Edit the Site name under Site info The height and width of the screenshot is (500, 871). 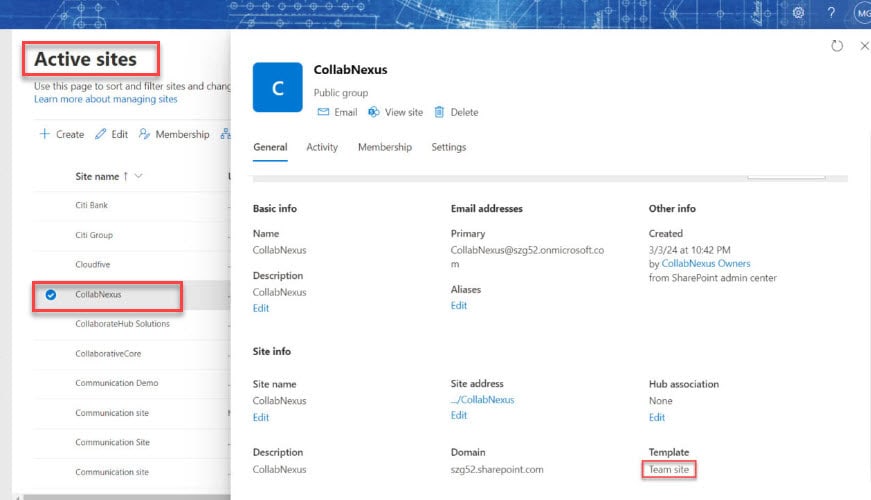coord(261,417)
